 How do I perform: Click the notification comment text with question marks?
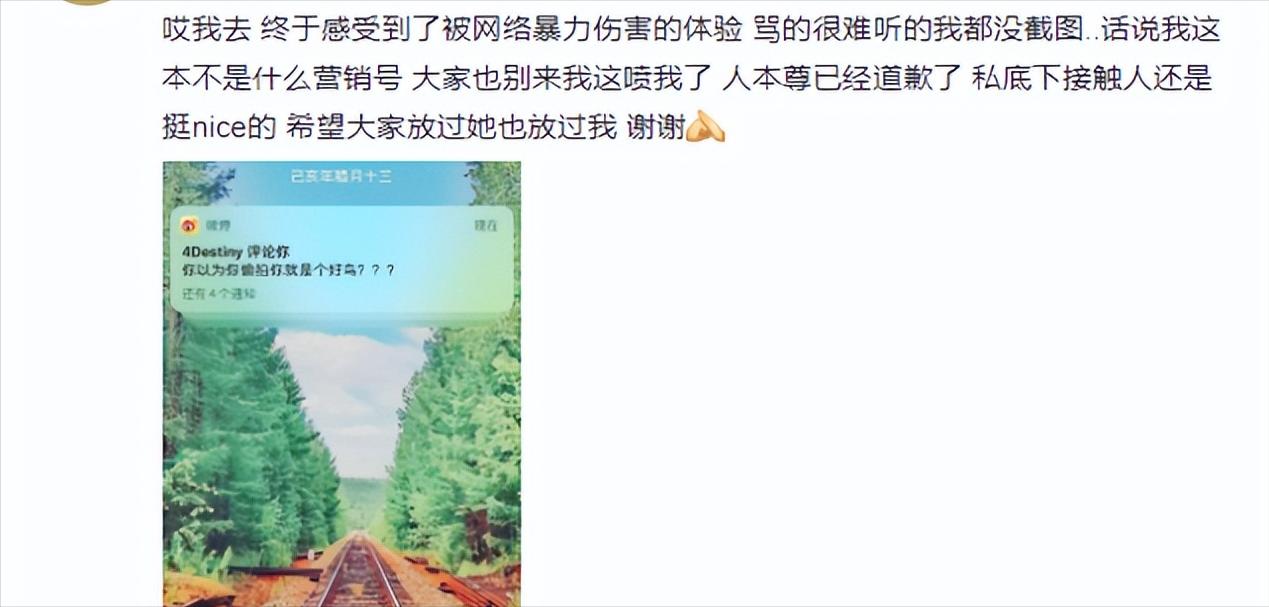288,271
